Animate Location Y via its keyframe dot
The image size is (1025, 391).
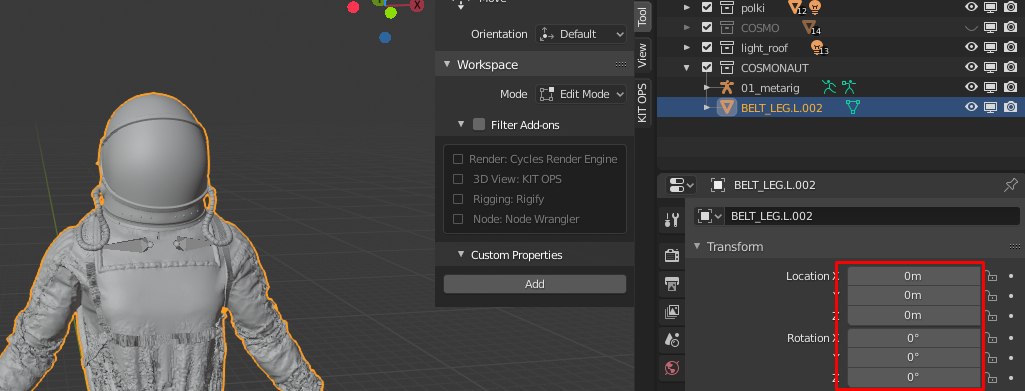click(1011, 296)
